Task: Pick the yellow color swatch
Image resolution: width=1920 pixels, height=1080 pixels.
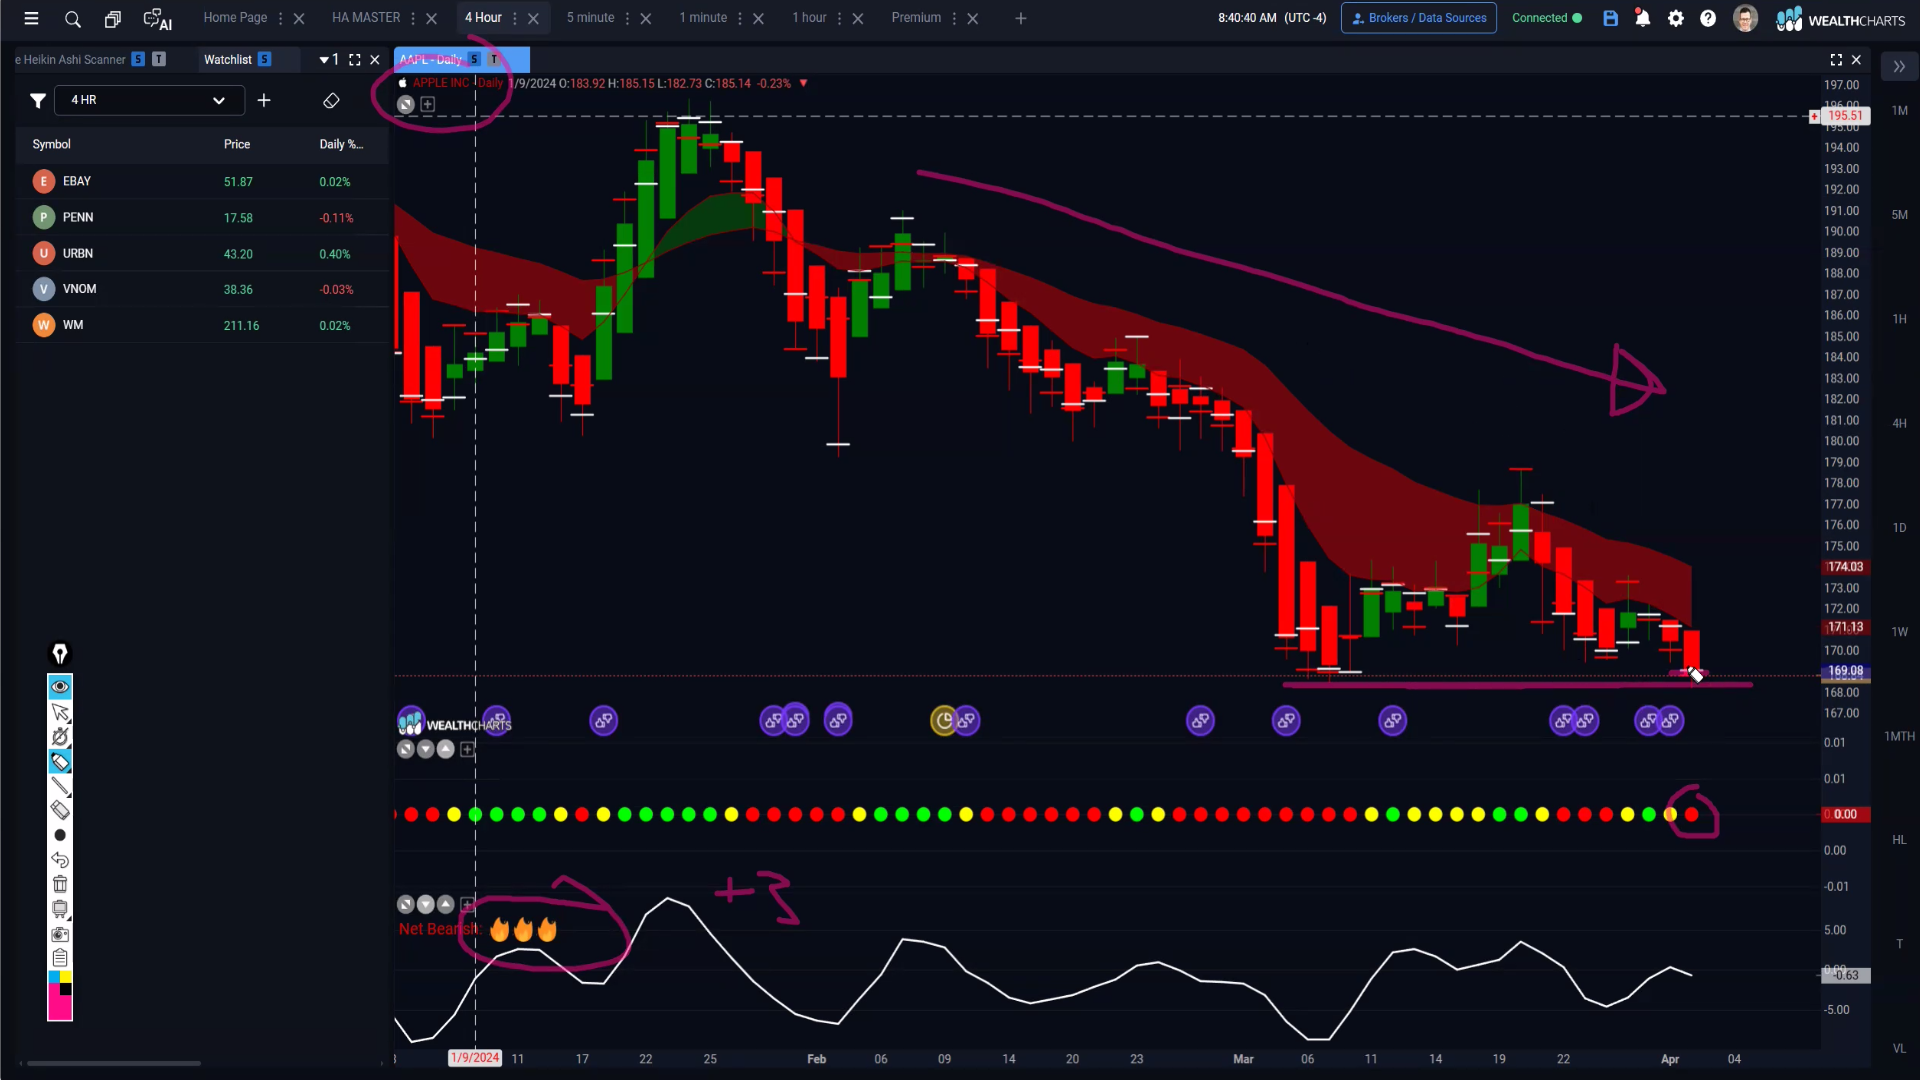Action: click(x=66, y=976)
